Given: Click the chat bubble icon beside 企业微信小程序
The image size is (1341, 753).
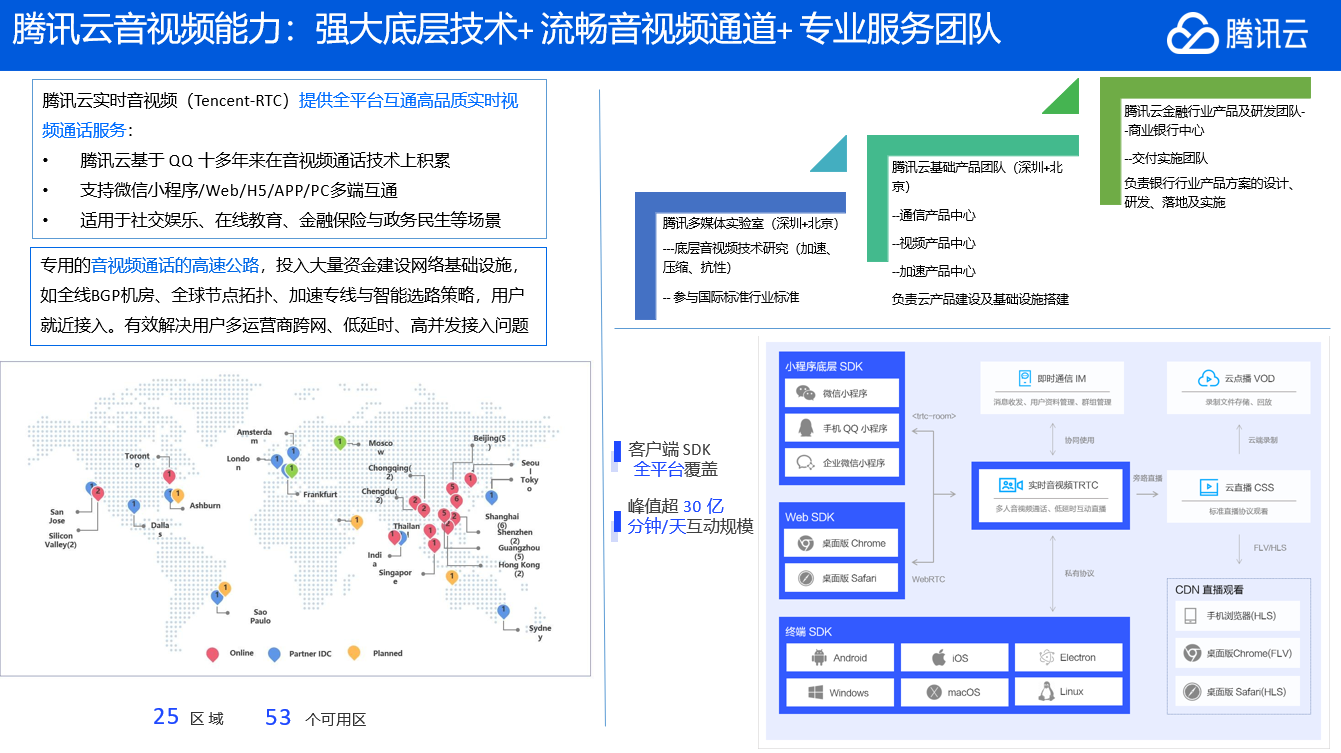Looking at the screenshot, I should [x=805, y=463].
